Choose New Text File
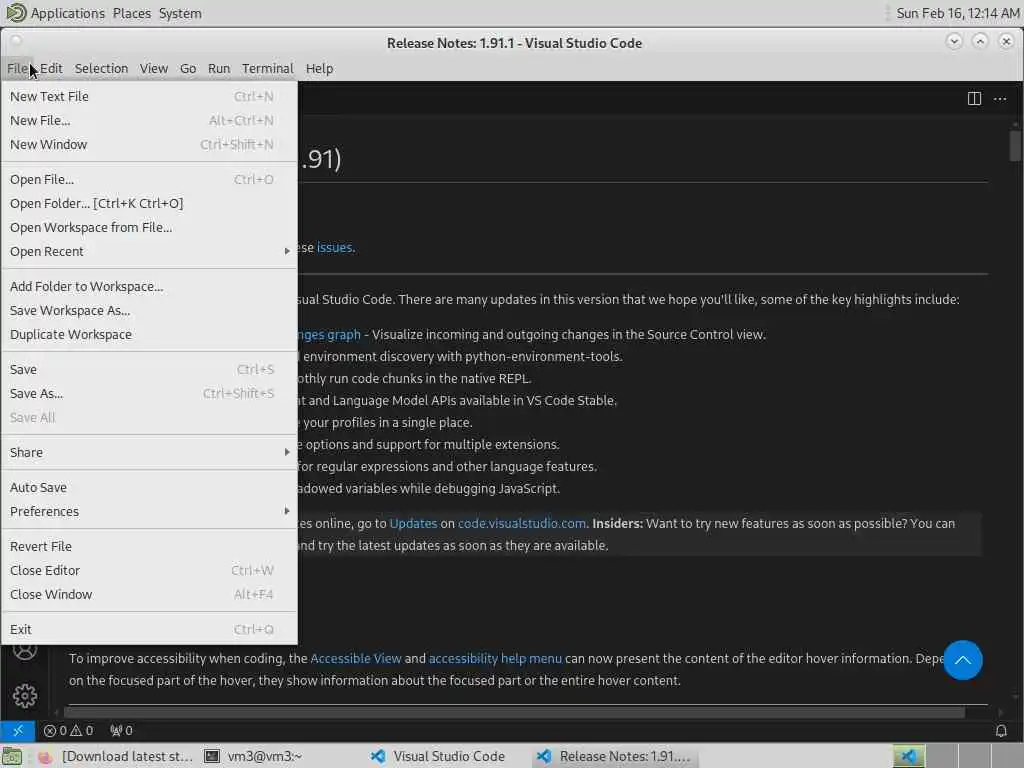 coord(150,96)
